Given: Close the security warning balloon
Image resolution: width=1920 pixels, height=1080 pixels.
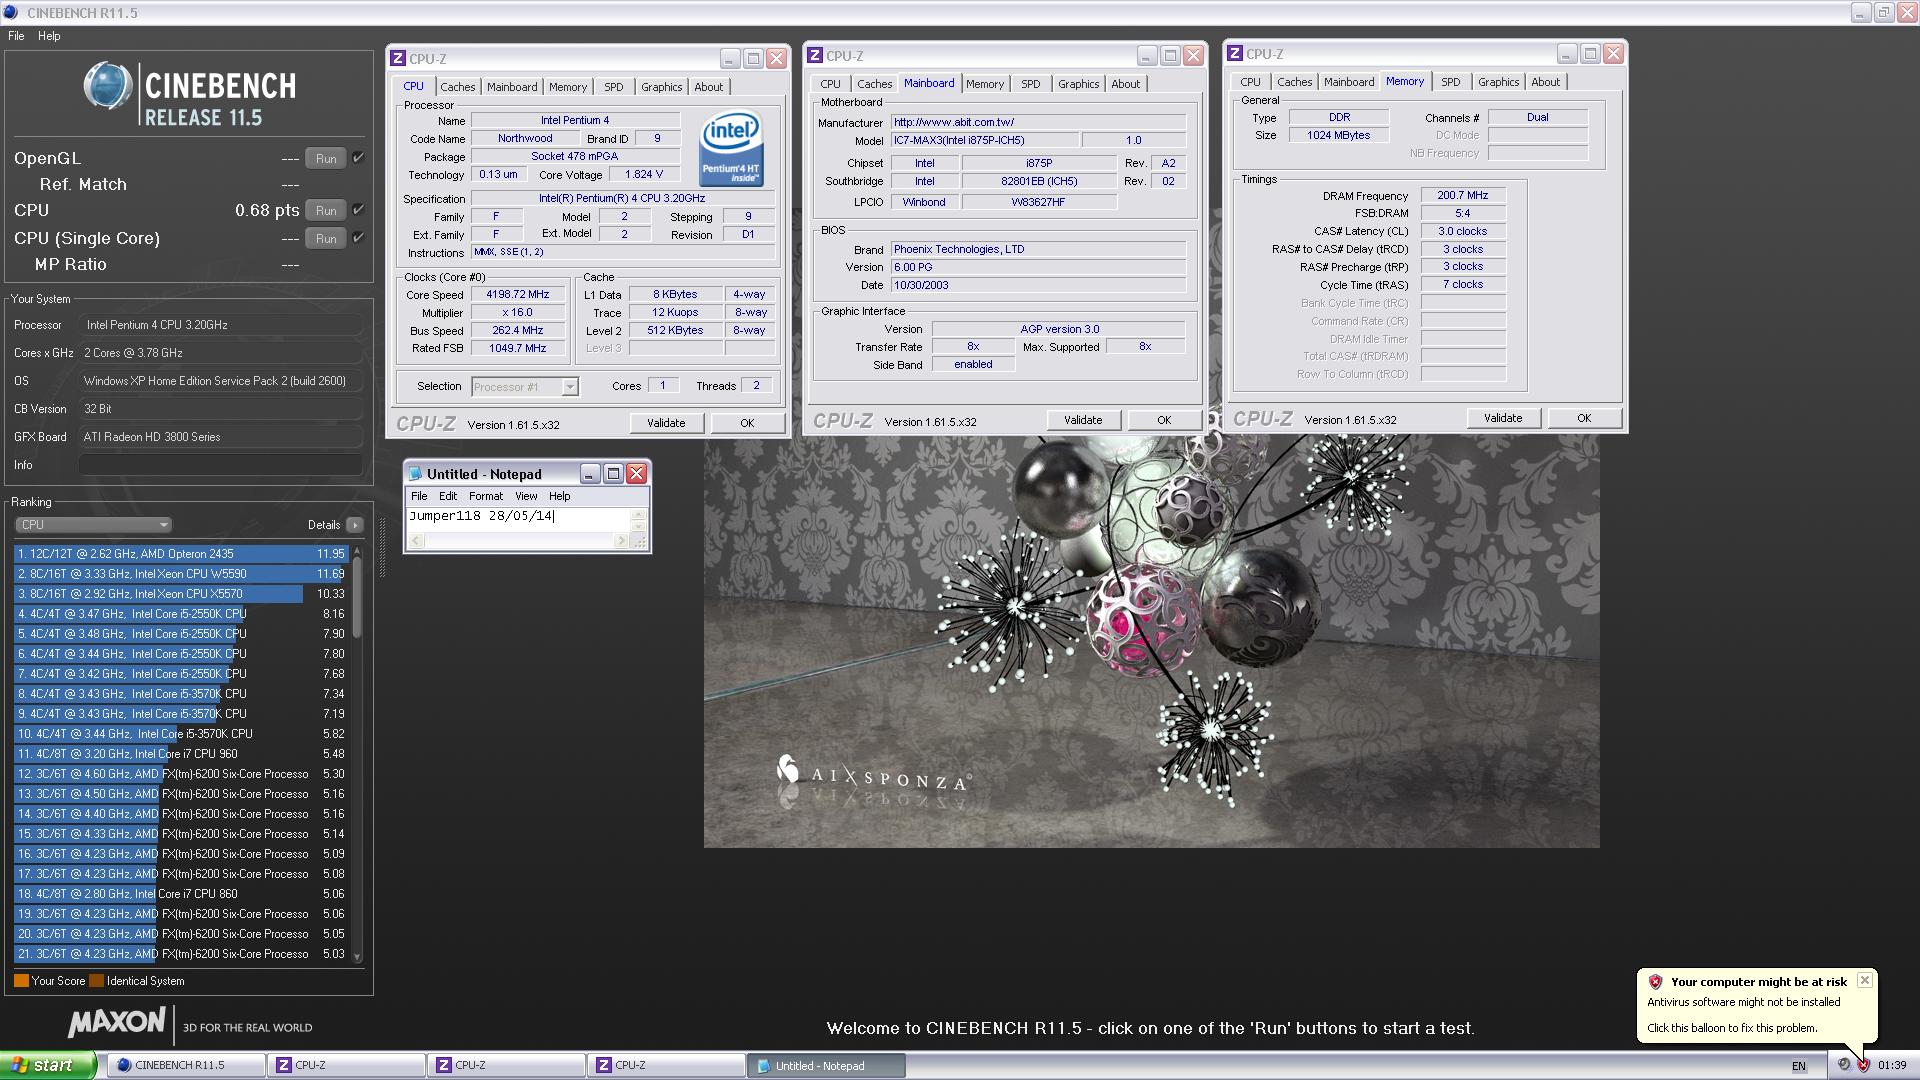Looking at the screenshot, I should [x=1864, y=981].
